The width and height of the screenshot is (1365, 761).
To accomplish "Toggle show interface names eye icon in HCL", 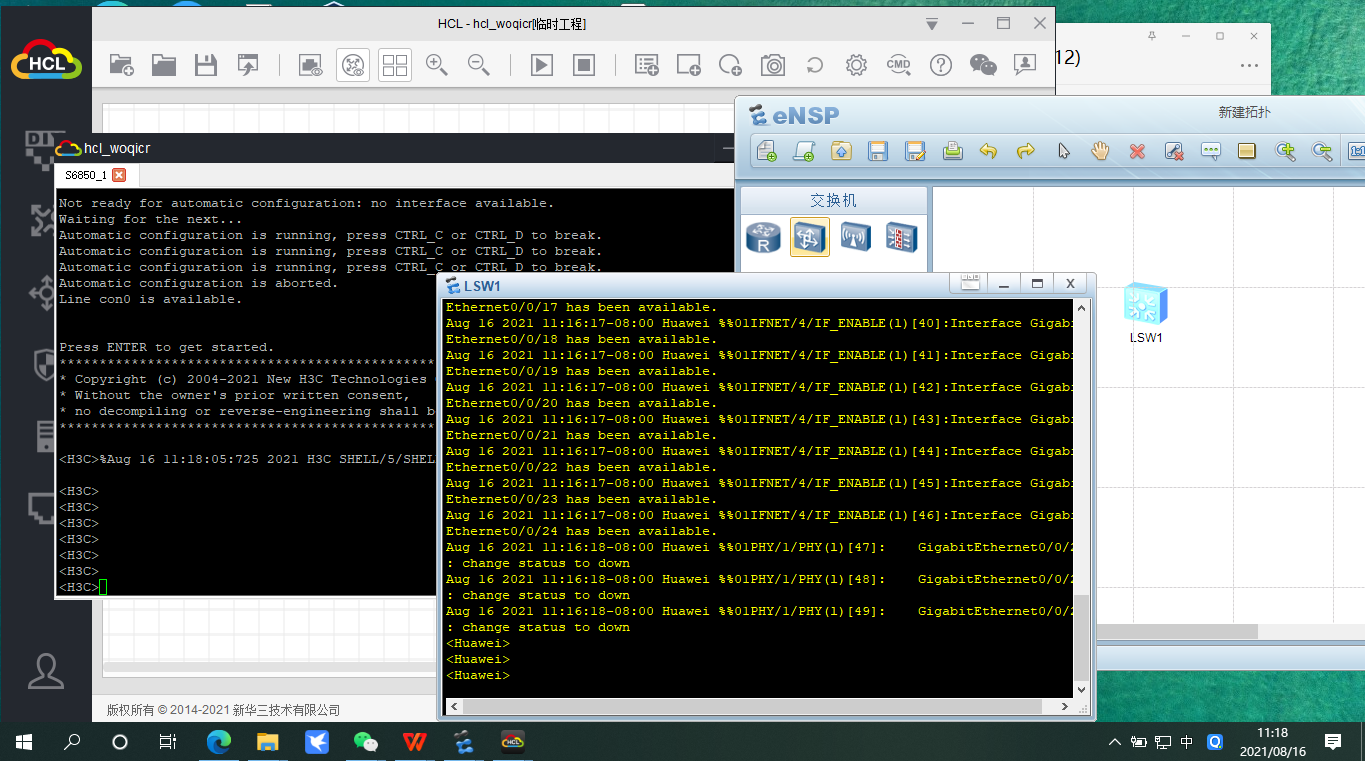I will click(x=311, y=65).
